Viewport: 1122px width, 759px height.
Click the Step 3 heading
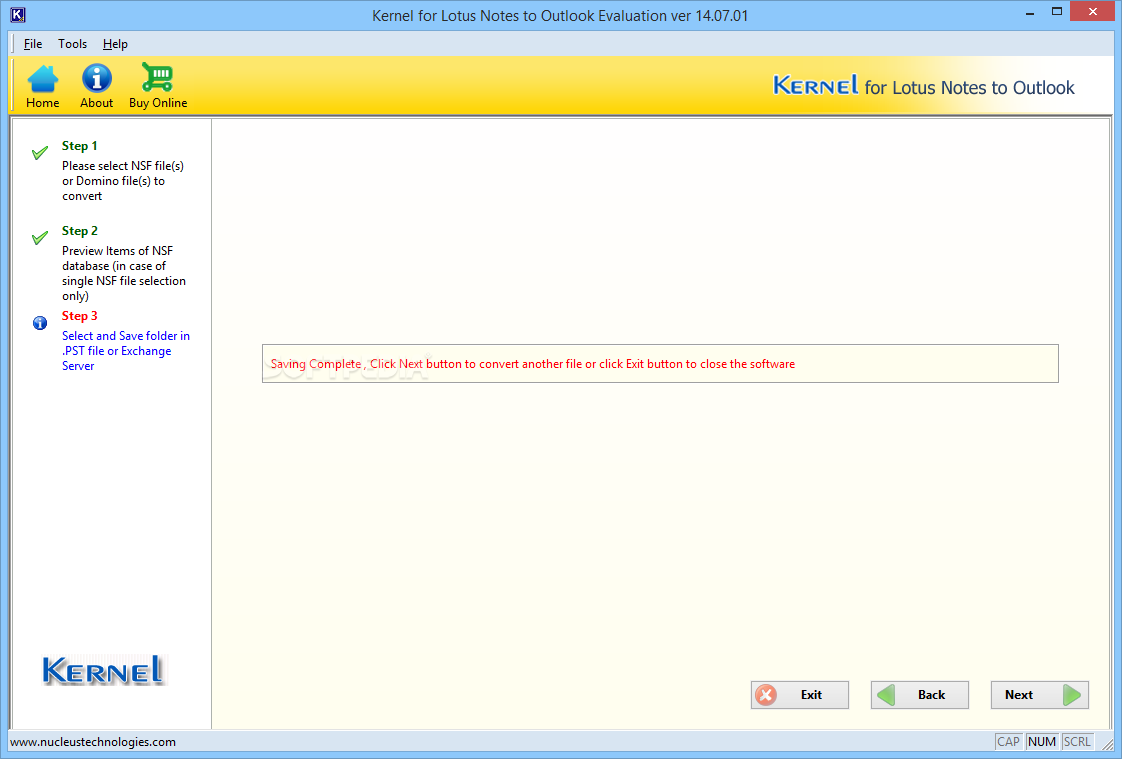79,316
